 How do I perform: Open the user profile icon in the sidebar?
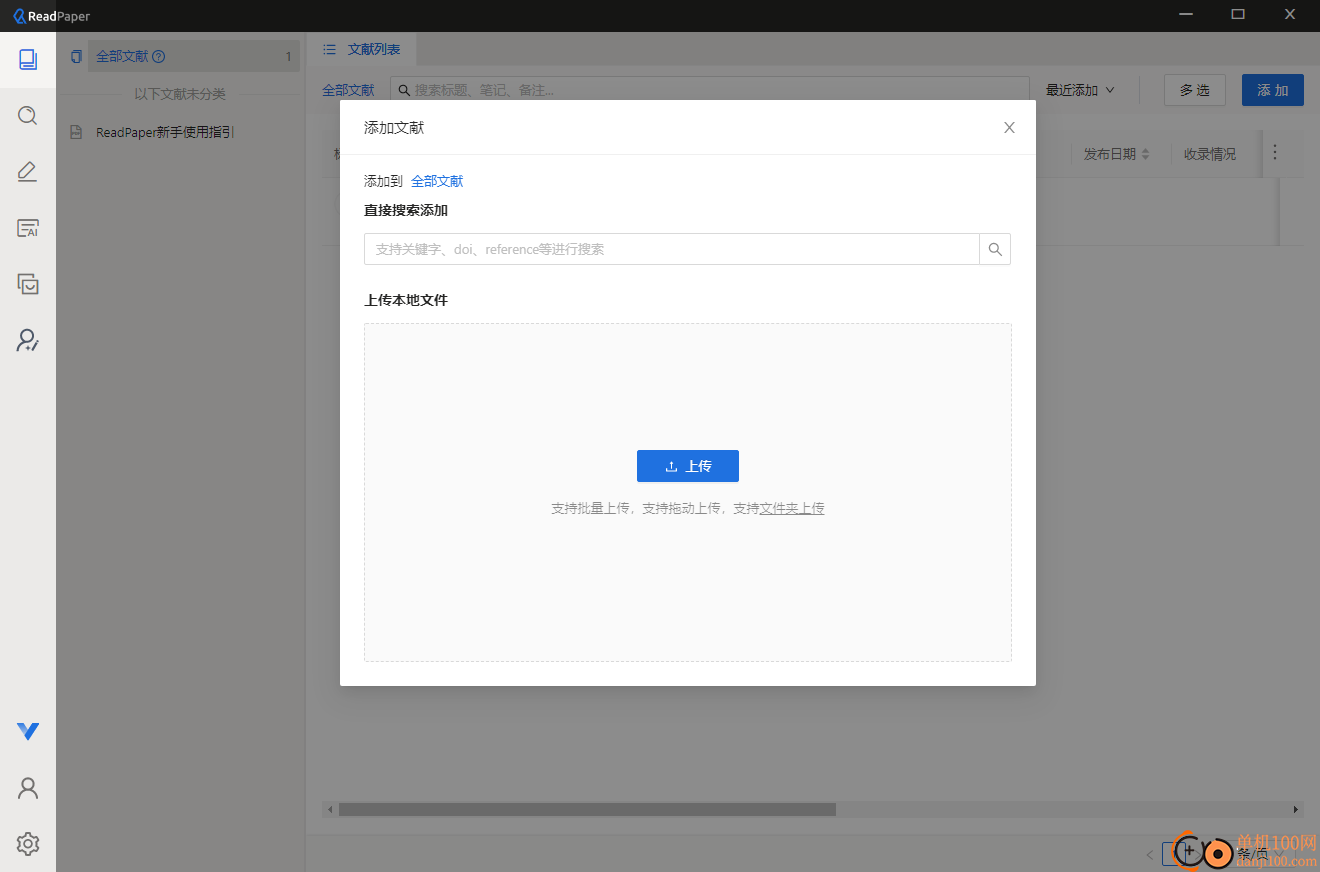tap(28, 788)
